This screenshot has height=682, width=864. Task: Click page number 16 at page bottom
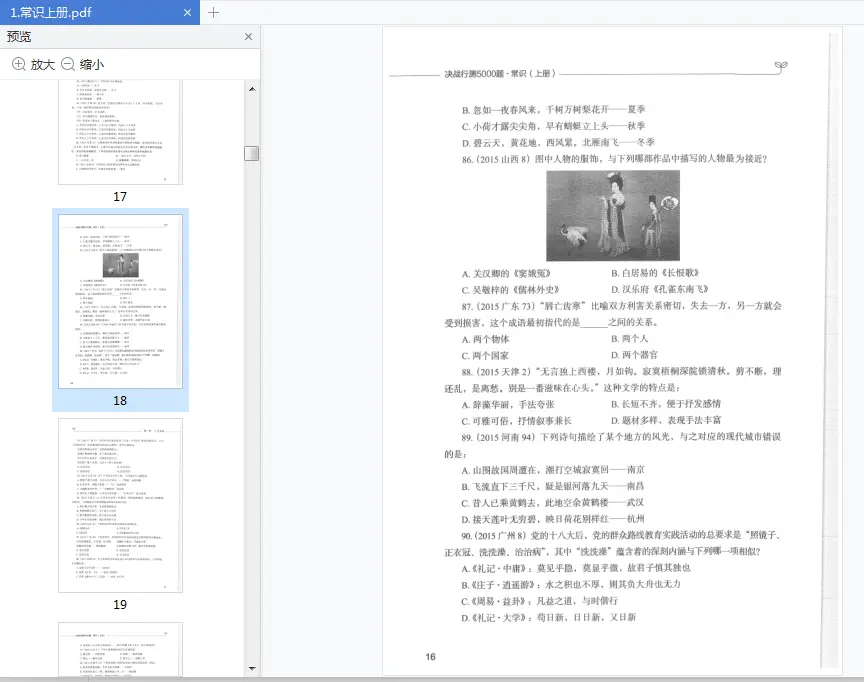point(430,657)
